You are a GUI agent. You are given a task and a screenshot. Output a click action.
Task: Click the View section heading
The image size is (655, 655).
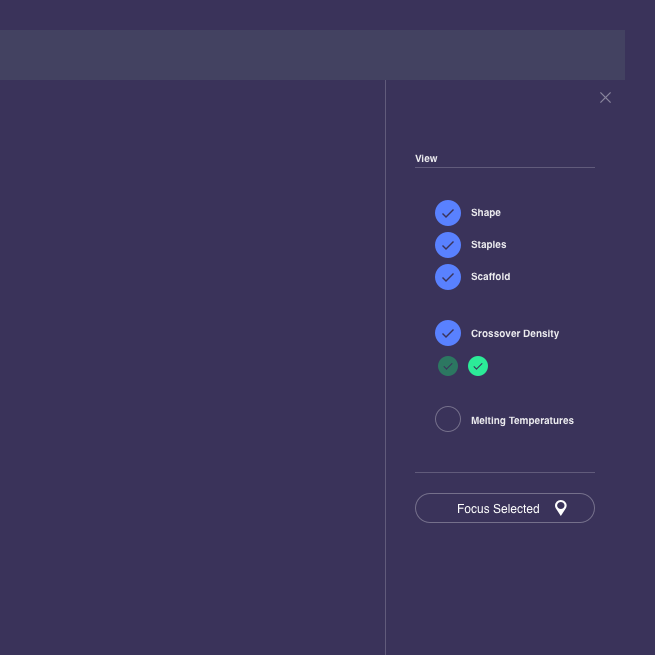point(426,159)
